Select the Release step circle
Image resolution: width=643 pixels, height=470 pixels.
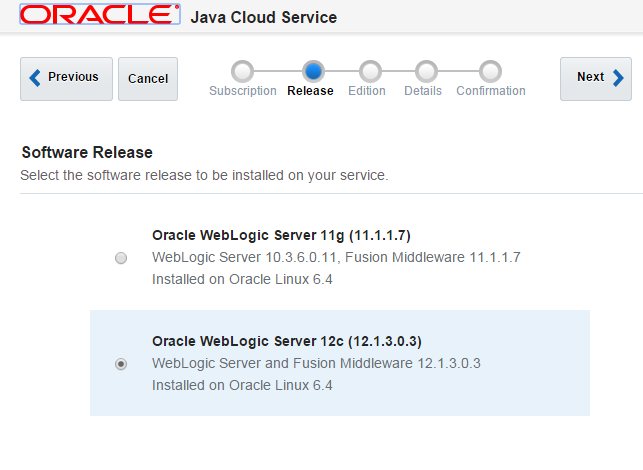(313, 71)
